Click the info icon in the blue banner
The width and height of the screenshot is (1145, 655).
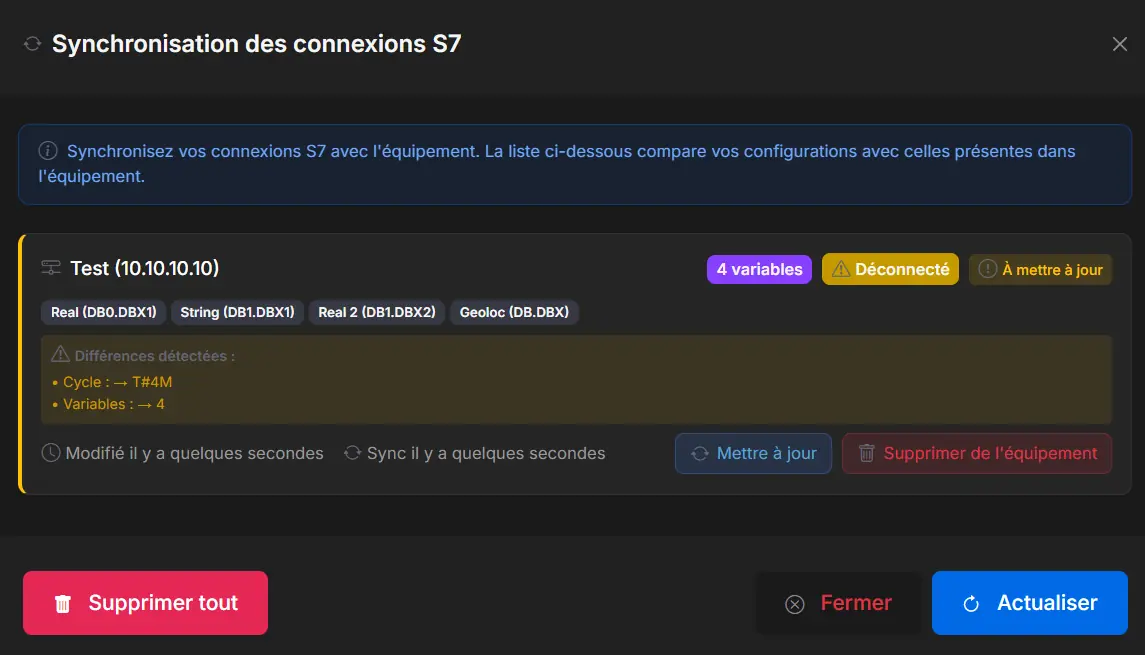click(x=46, y=150)
